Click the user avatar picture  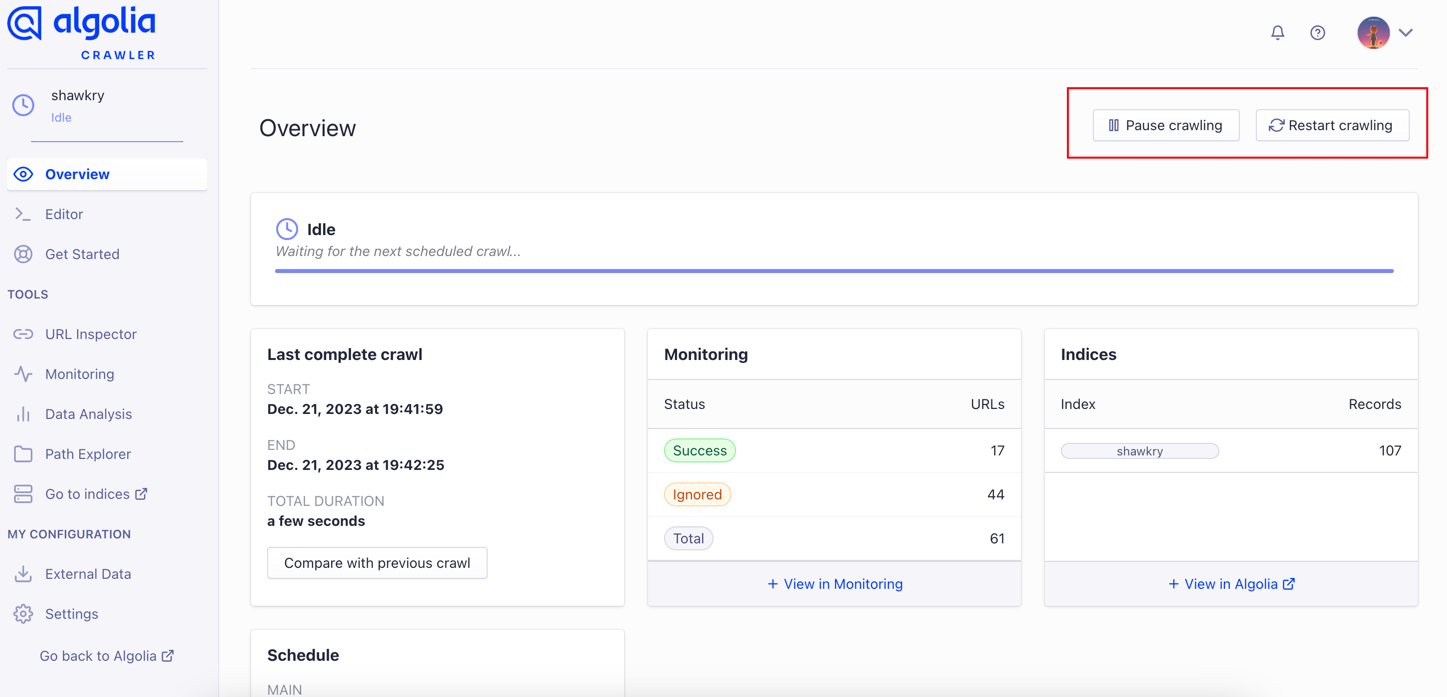(x=1373, y=33)
